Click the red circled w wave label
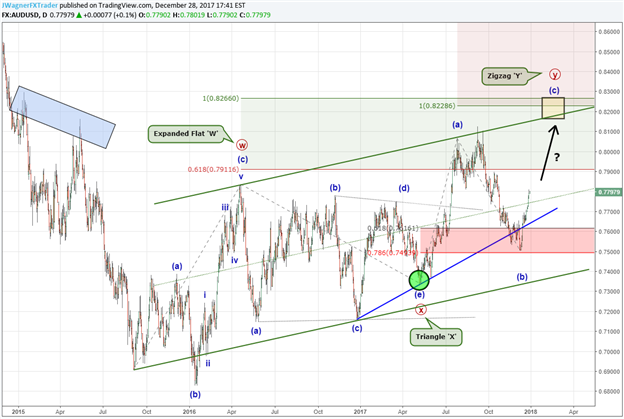 242,145
